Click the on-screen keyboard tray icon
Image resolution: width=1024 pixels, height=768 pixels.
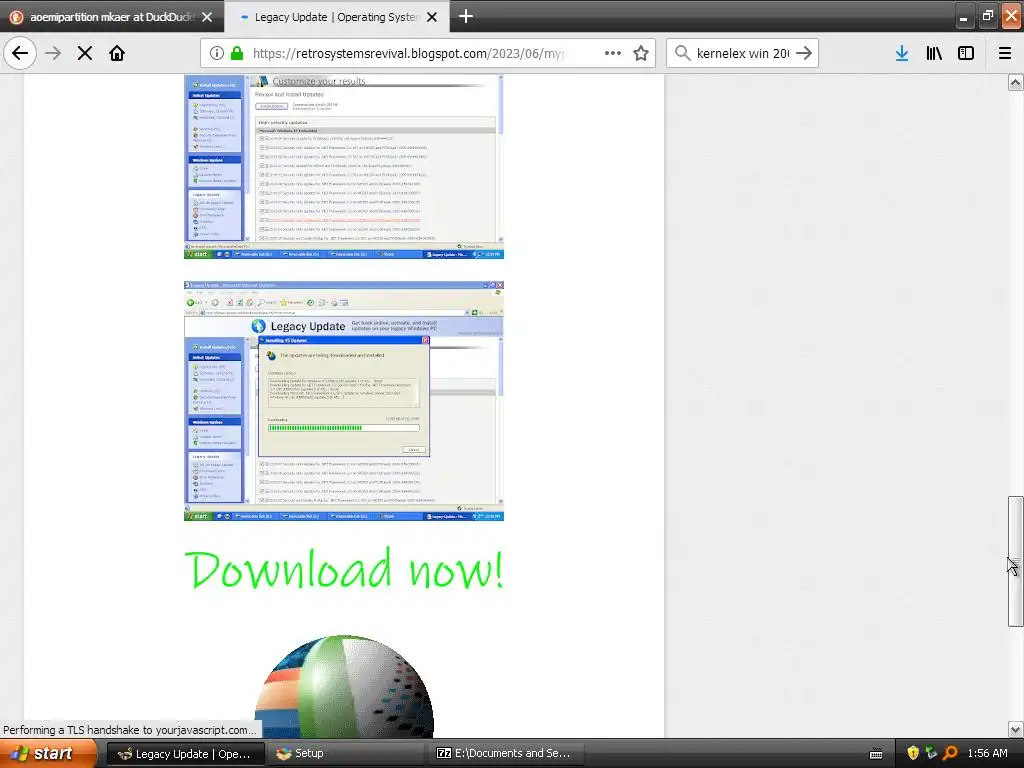click(x=876, y=754)
